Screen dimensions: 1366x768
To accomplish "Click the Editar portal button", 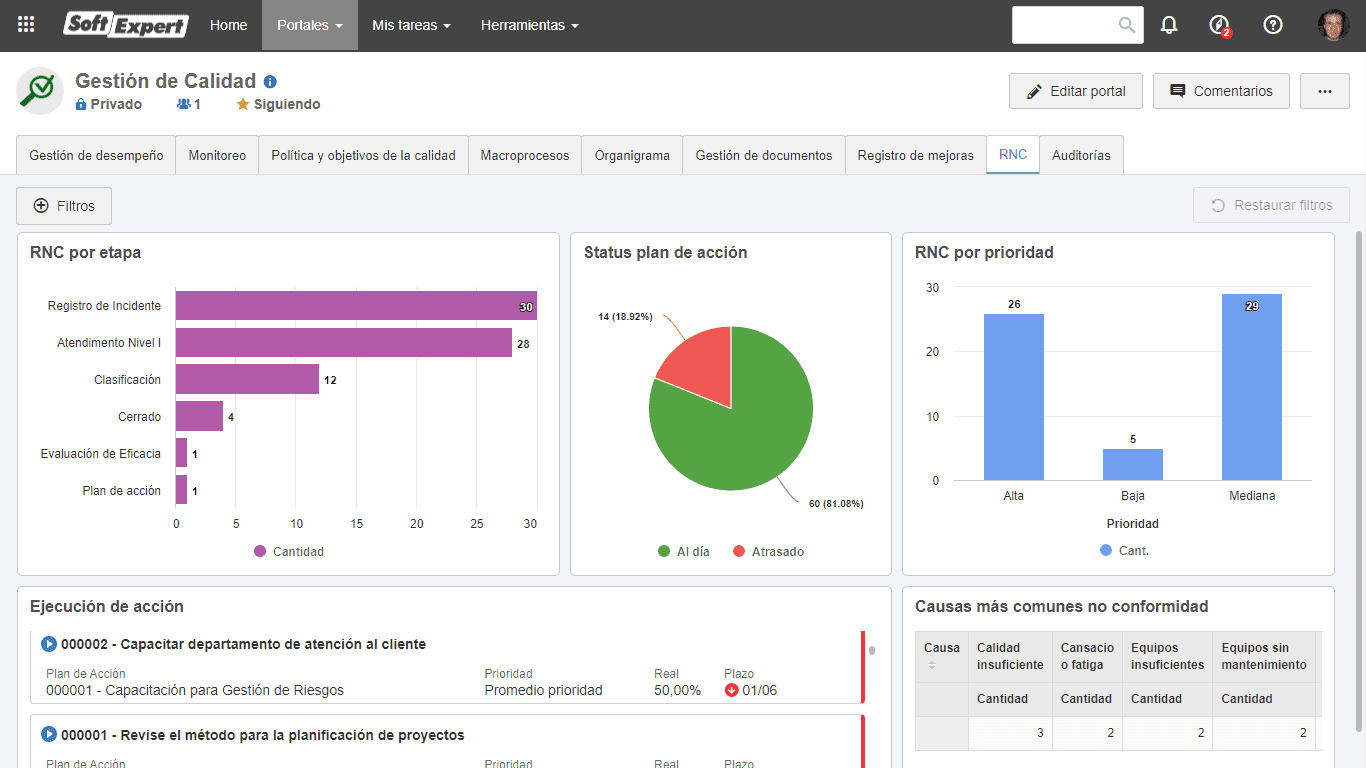I will (x=1076, y=91).
